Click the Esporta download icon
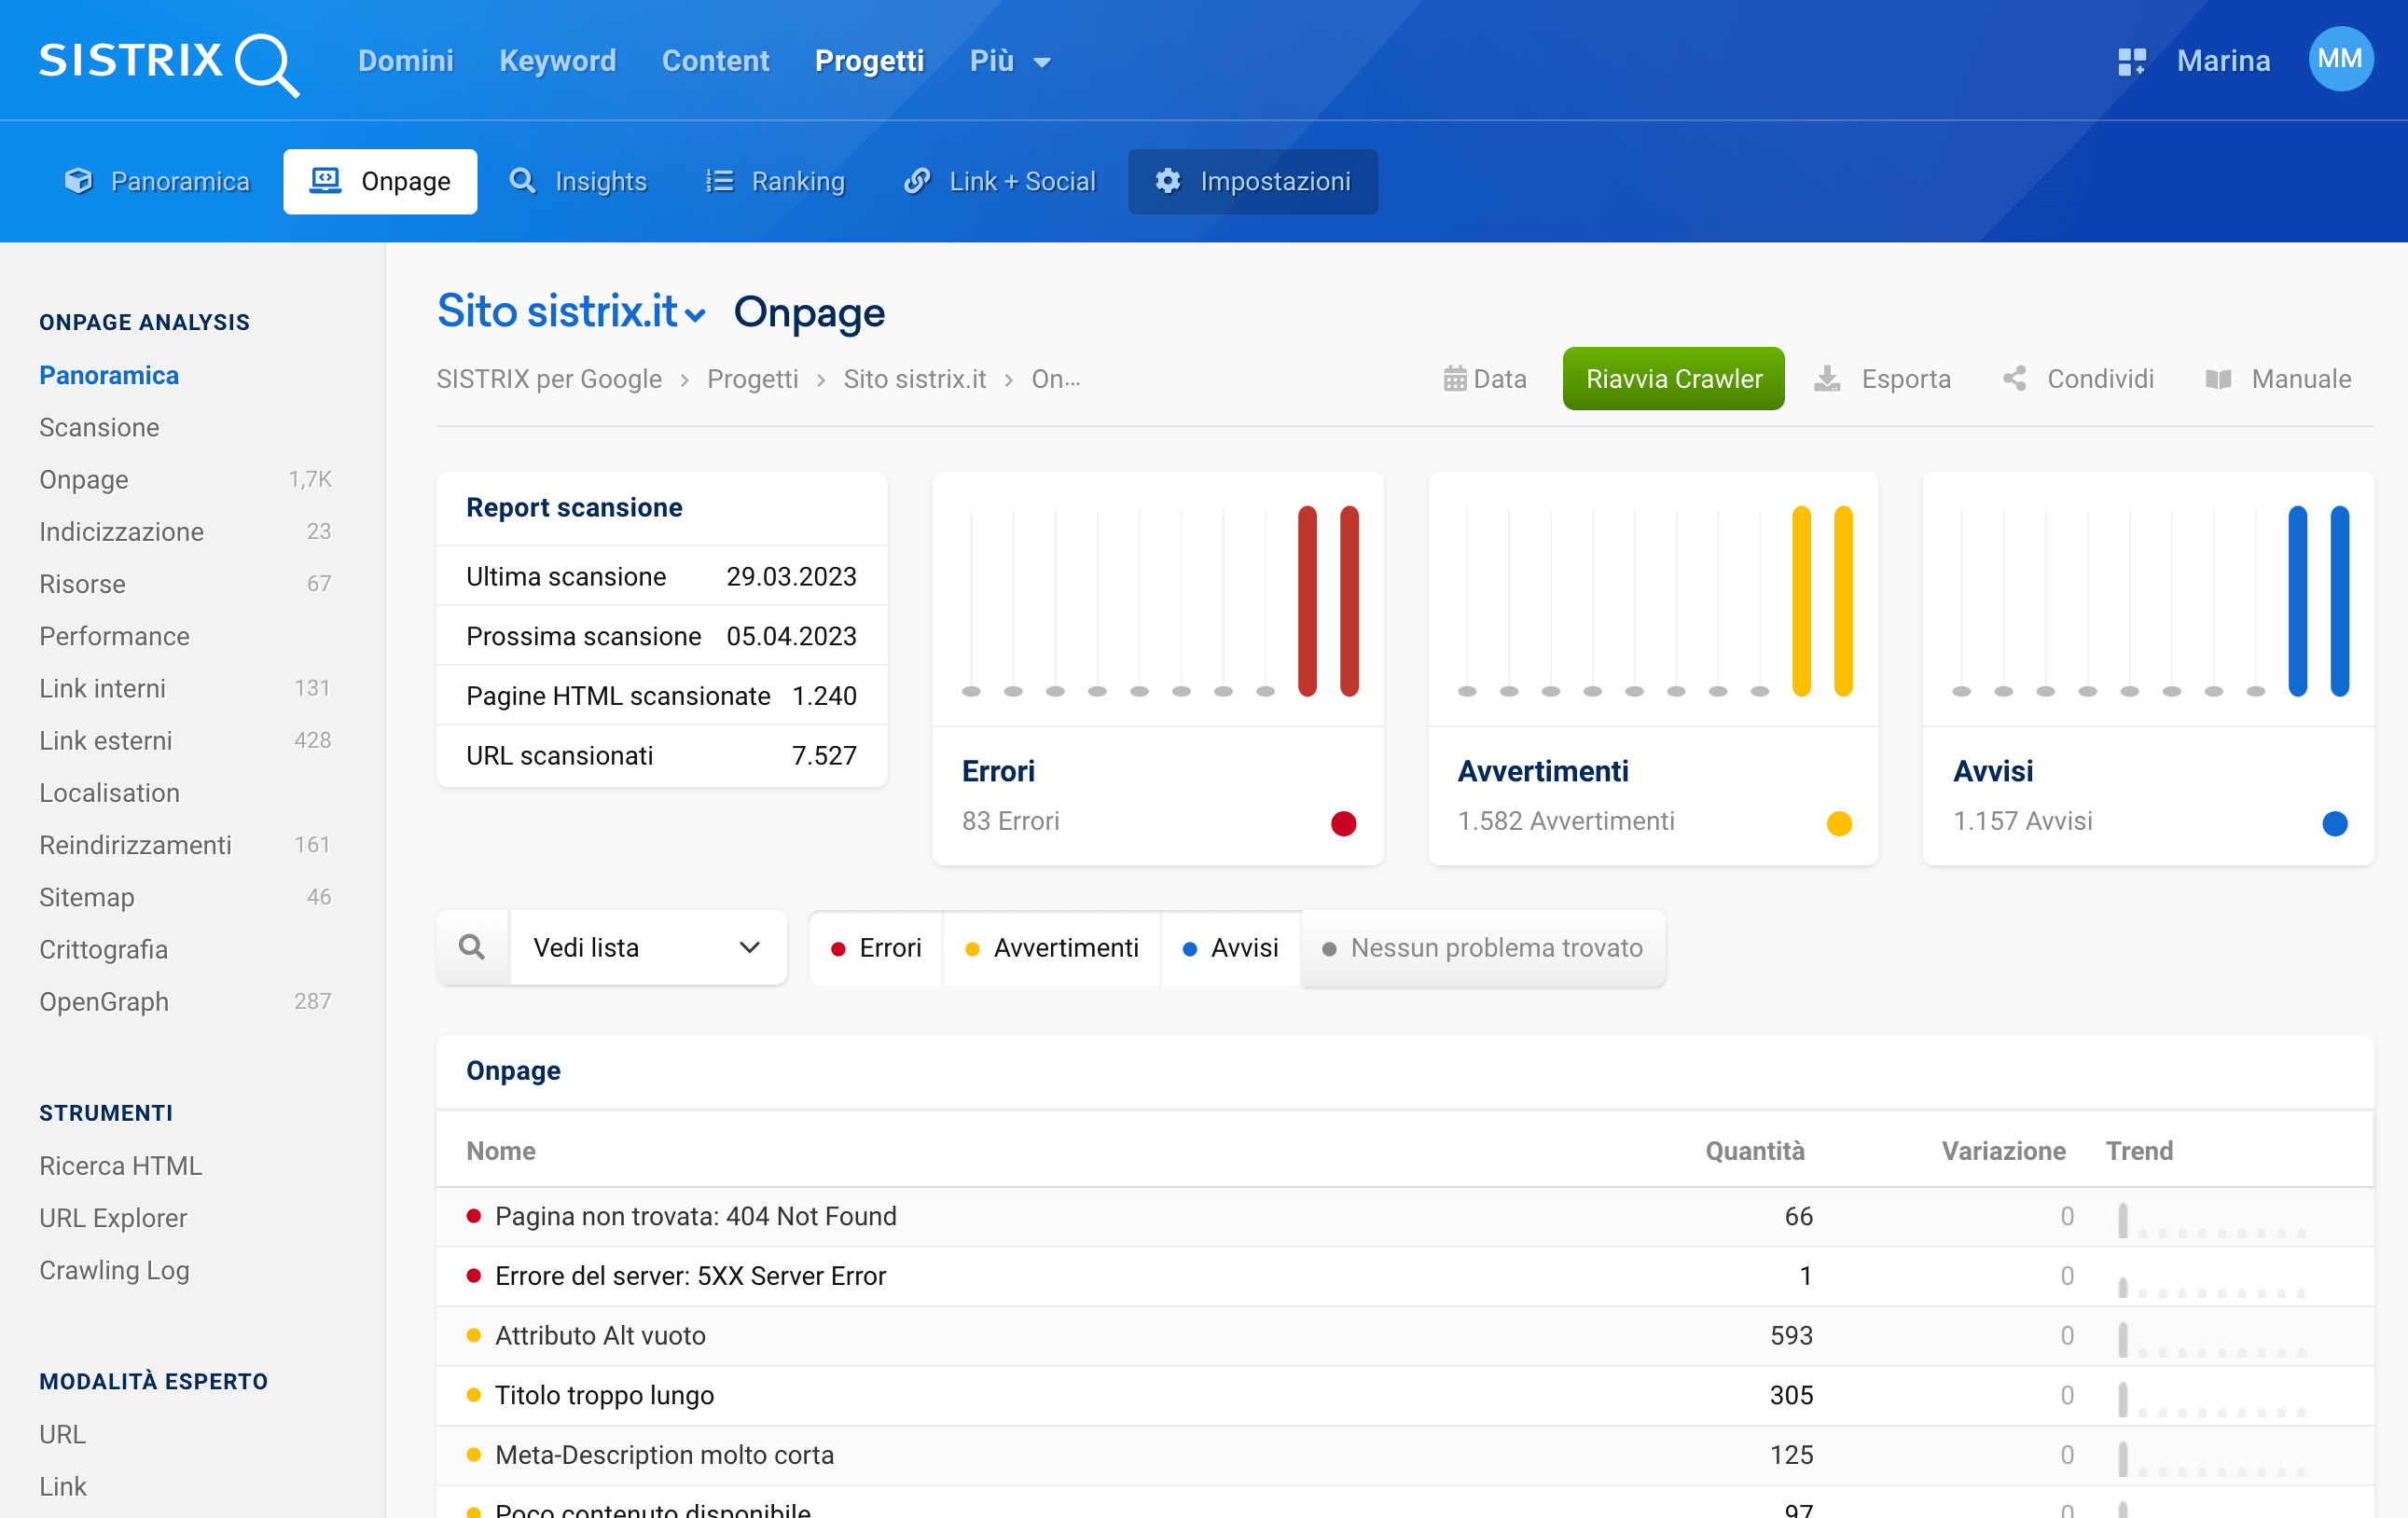This screenshot has width=2408, height=1518. pos(1827,379)
